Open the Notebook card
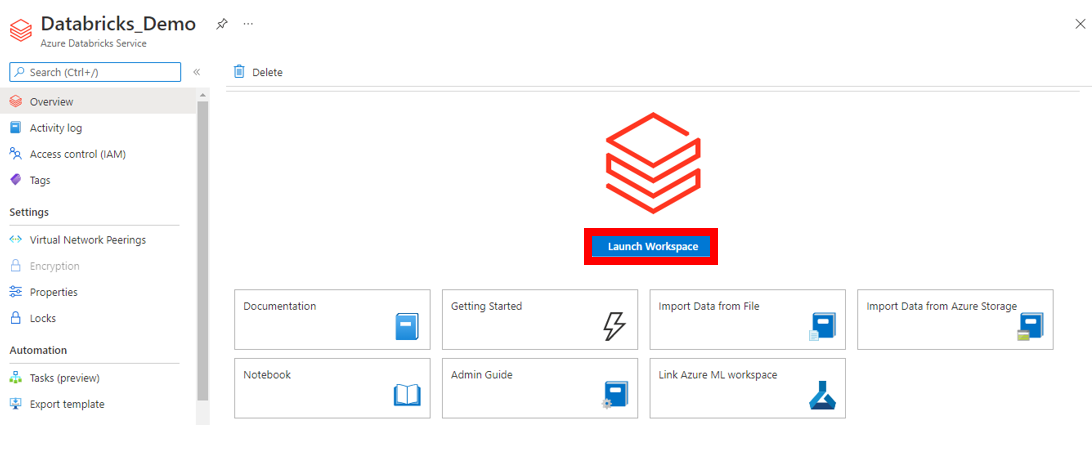The image size is (1092, 461). click(x=332, y=389)
